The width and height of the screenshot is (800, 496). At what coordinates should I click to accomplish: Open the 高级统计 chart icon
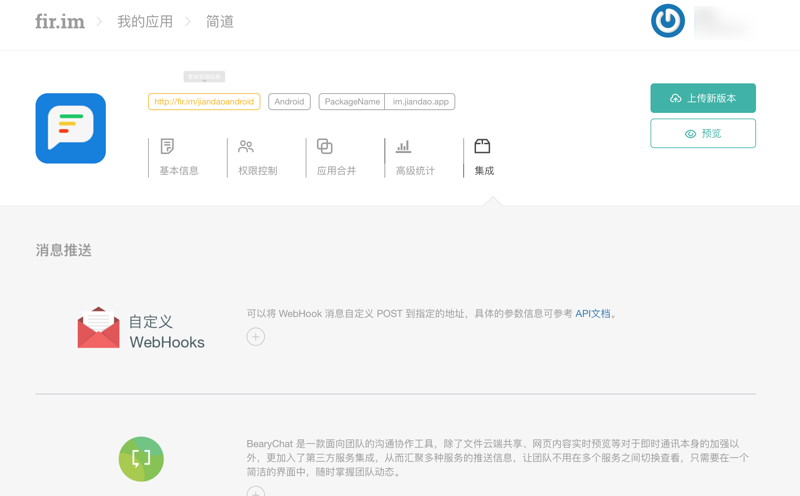click(x=403, y=146)
